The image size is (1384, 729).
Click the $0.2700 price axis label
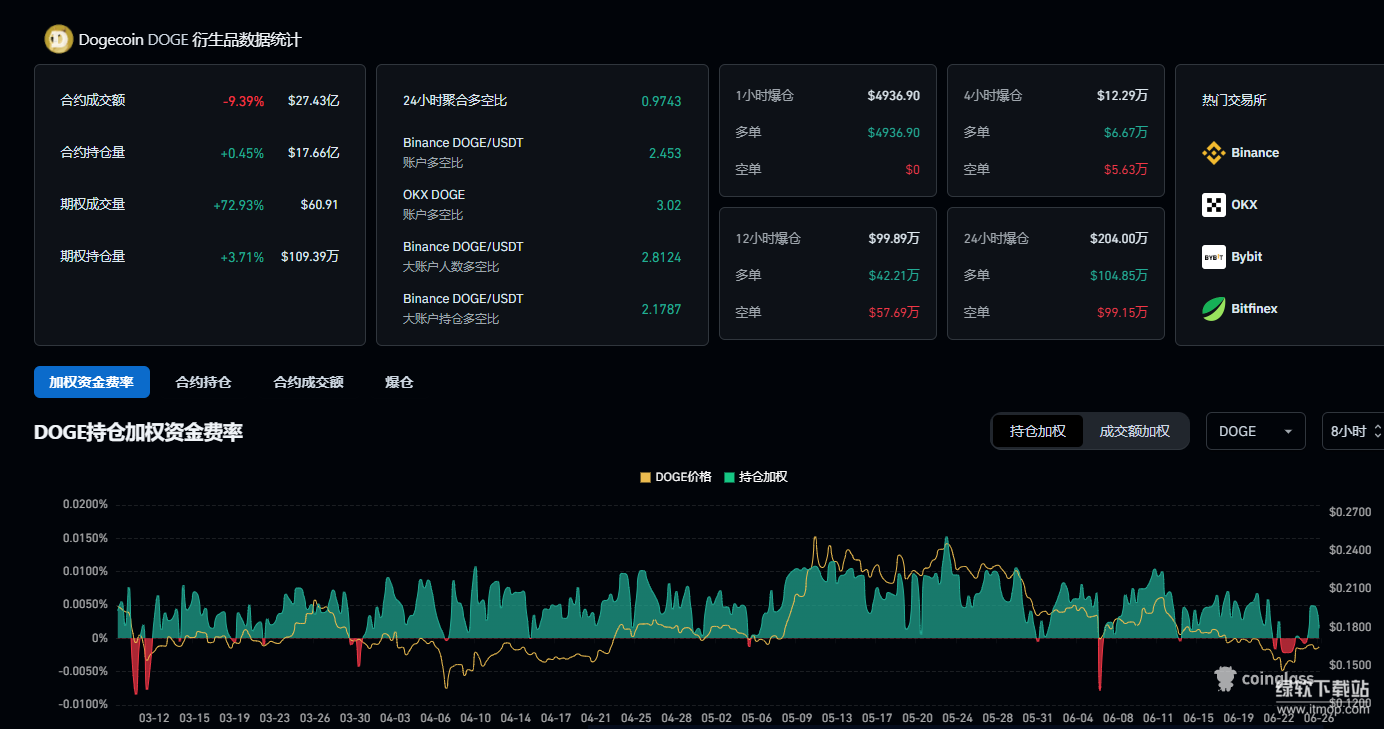[x=1350, y=512]
